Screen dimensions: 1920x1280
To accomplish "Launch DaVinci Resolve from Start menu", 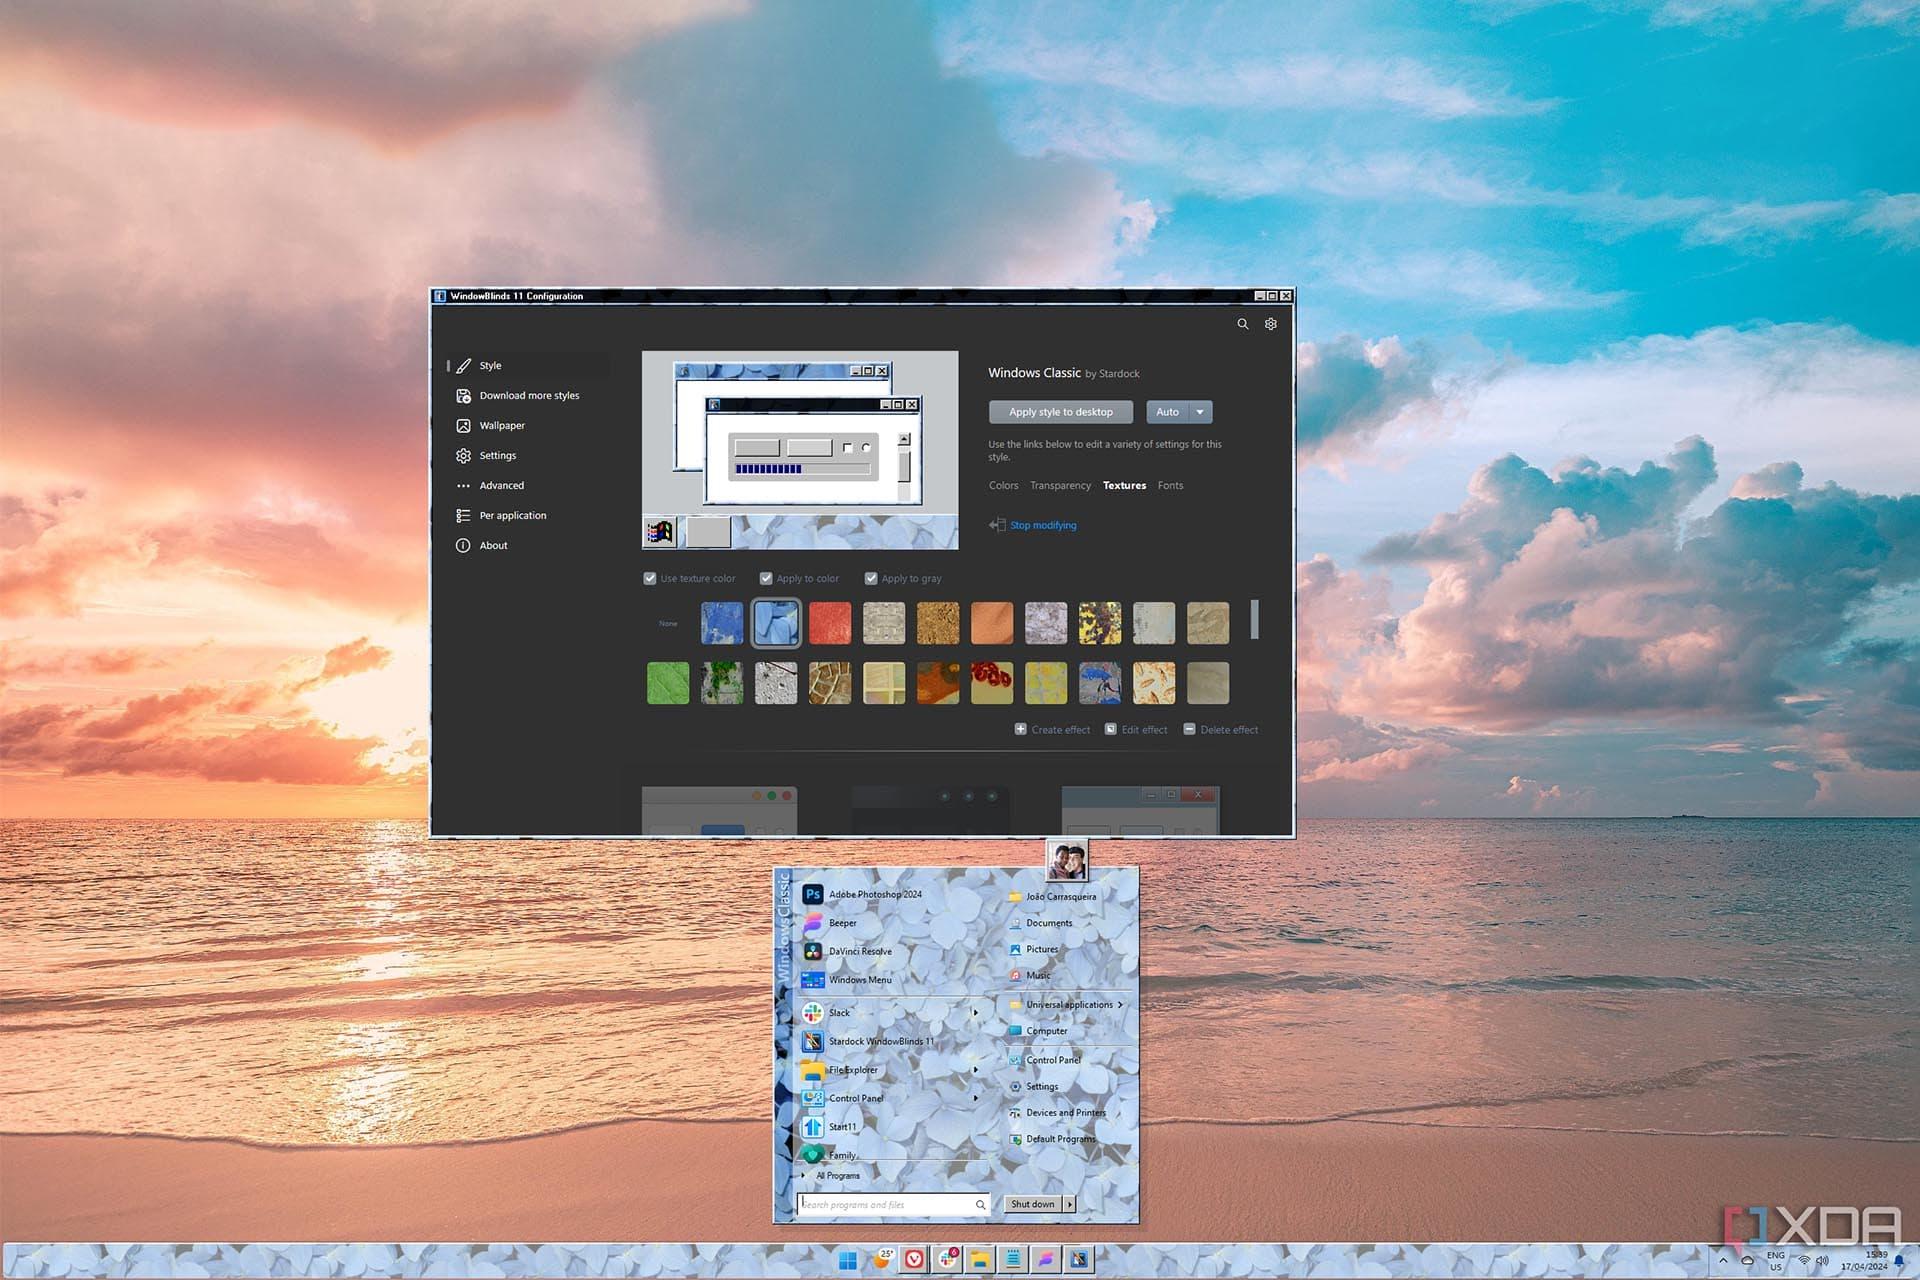I will coord(860,952).
